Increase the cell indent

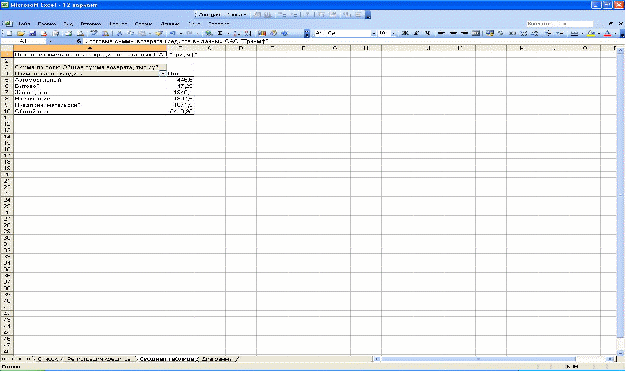click(x=559, y=34)
